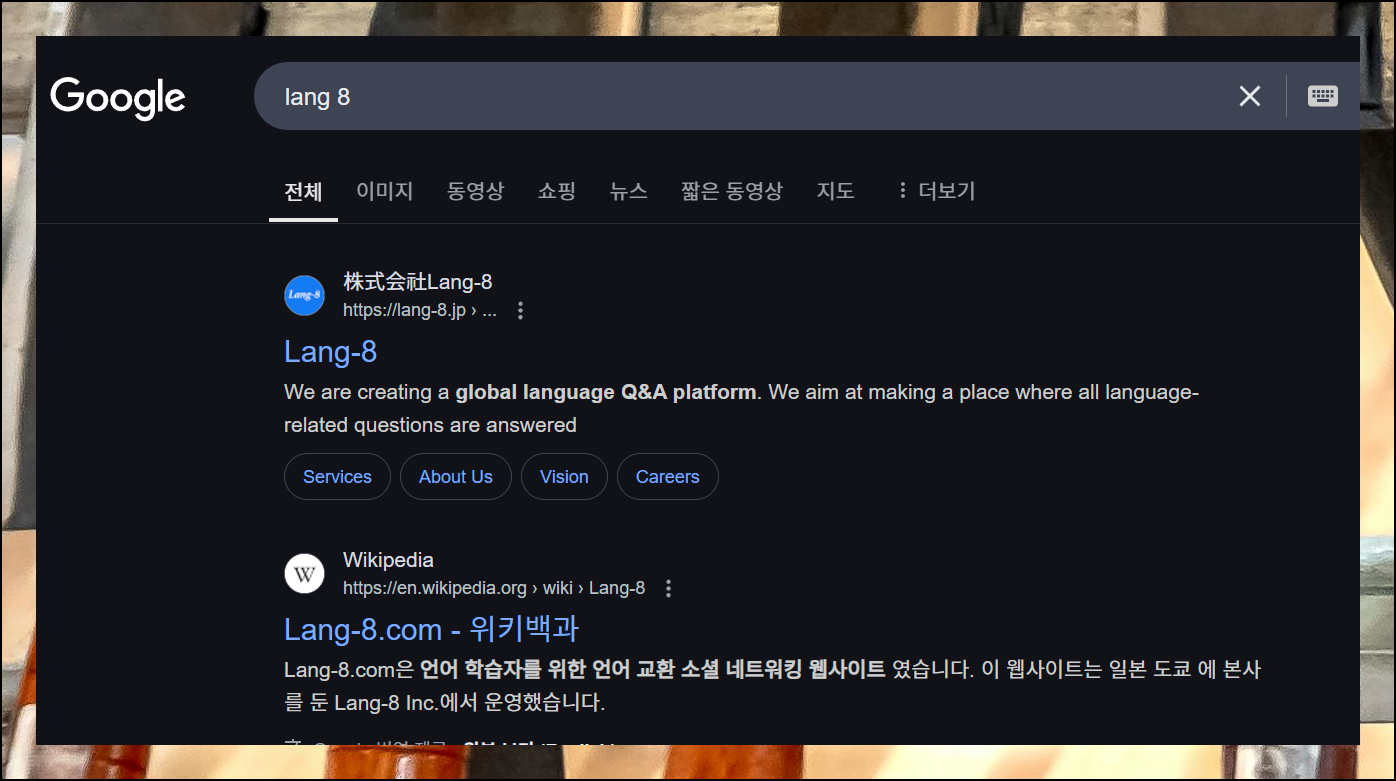Image resolution: width=1396 pixels, height=781 pixels.
Task: Switch to the 지도 tab
Action: click(x=835, y=190)
